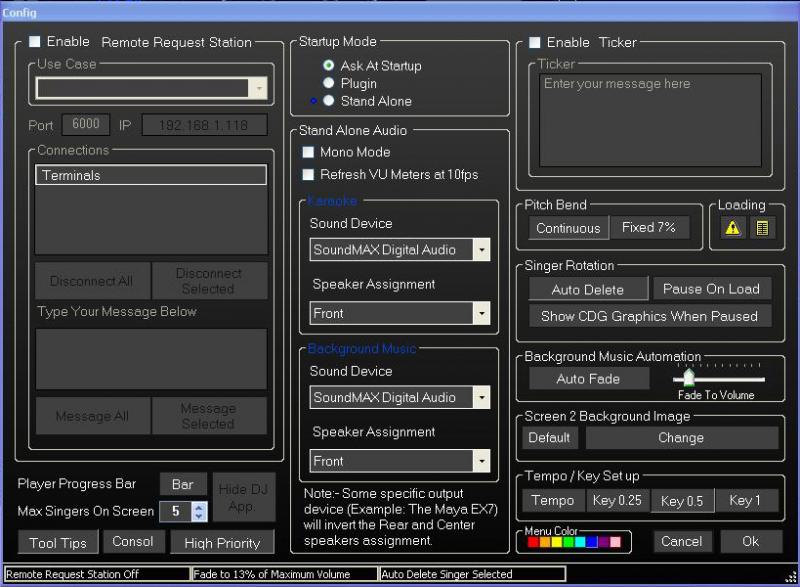Toggle Auto Delete singer rotation
The width and height of the screenshot is (800, 587).
pos(588,290)
